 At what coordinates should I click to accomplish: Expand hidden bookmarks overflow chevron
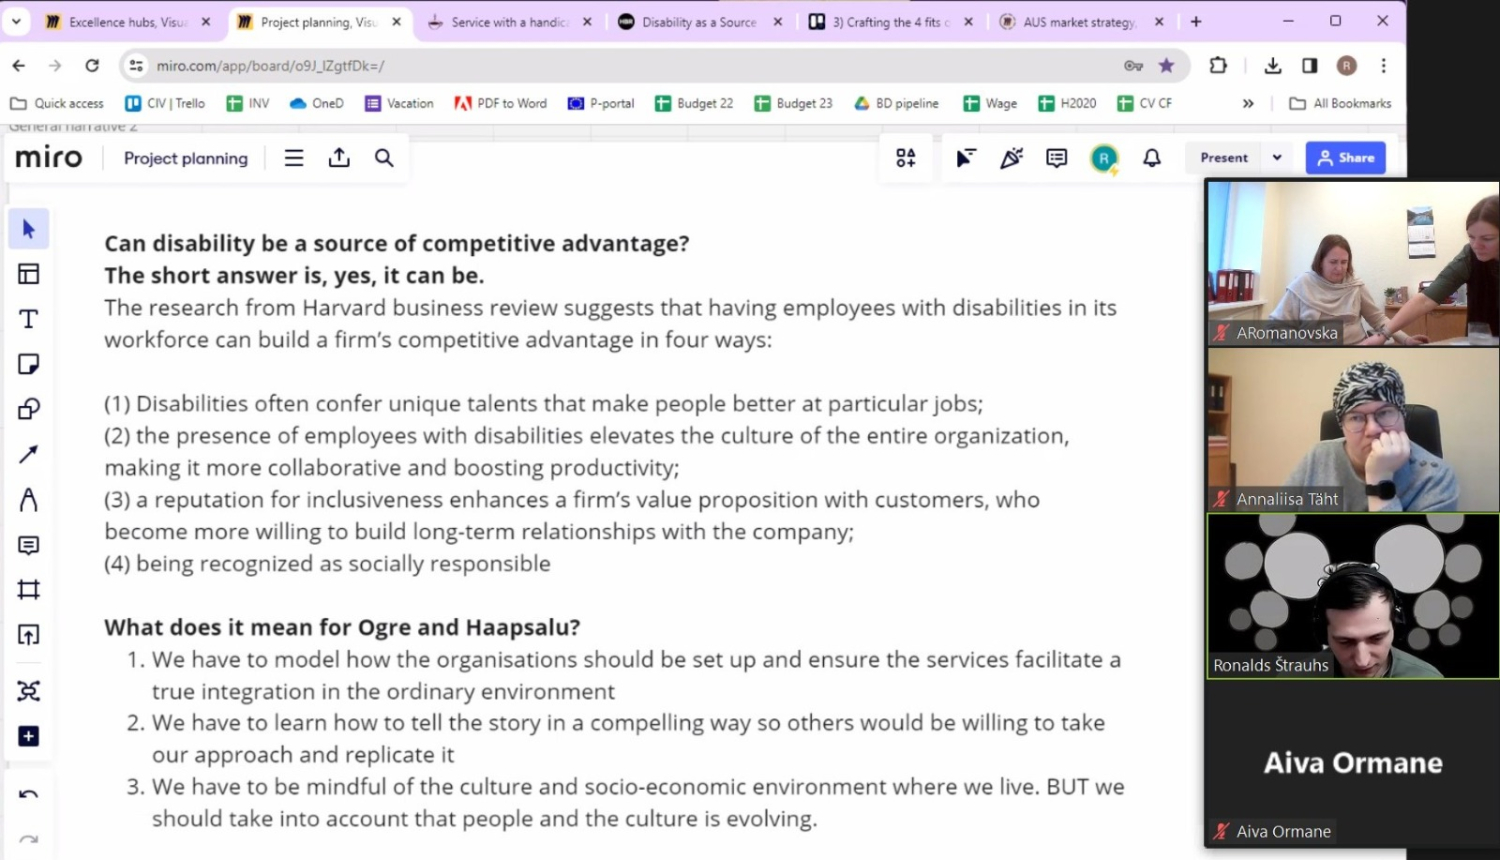1248,103
